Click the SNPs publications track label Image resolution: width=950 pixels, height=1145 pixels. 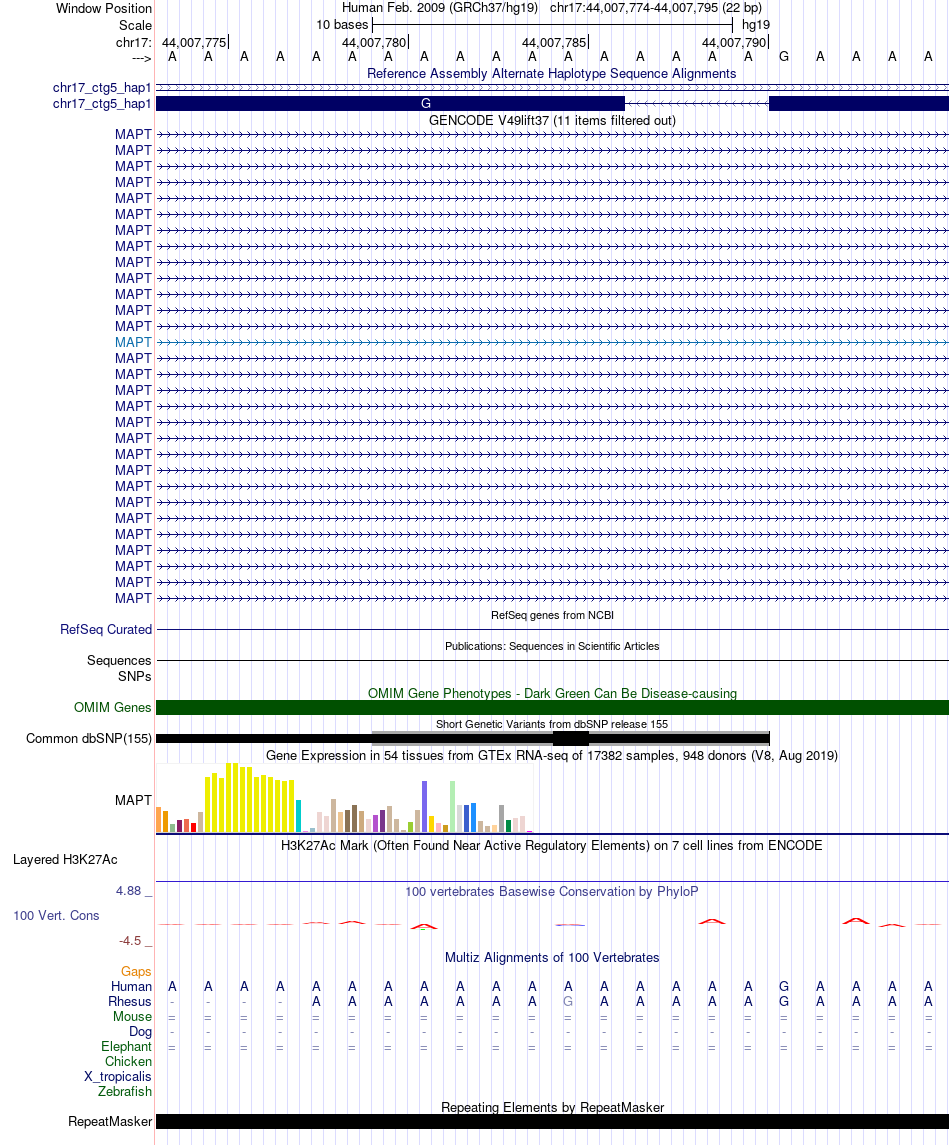pyautogui.click(x=135, y=677)
